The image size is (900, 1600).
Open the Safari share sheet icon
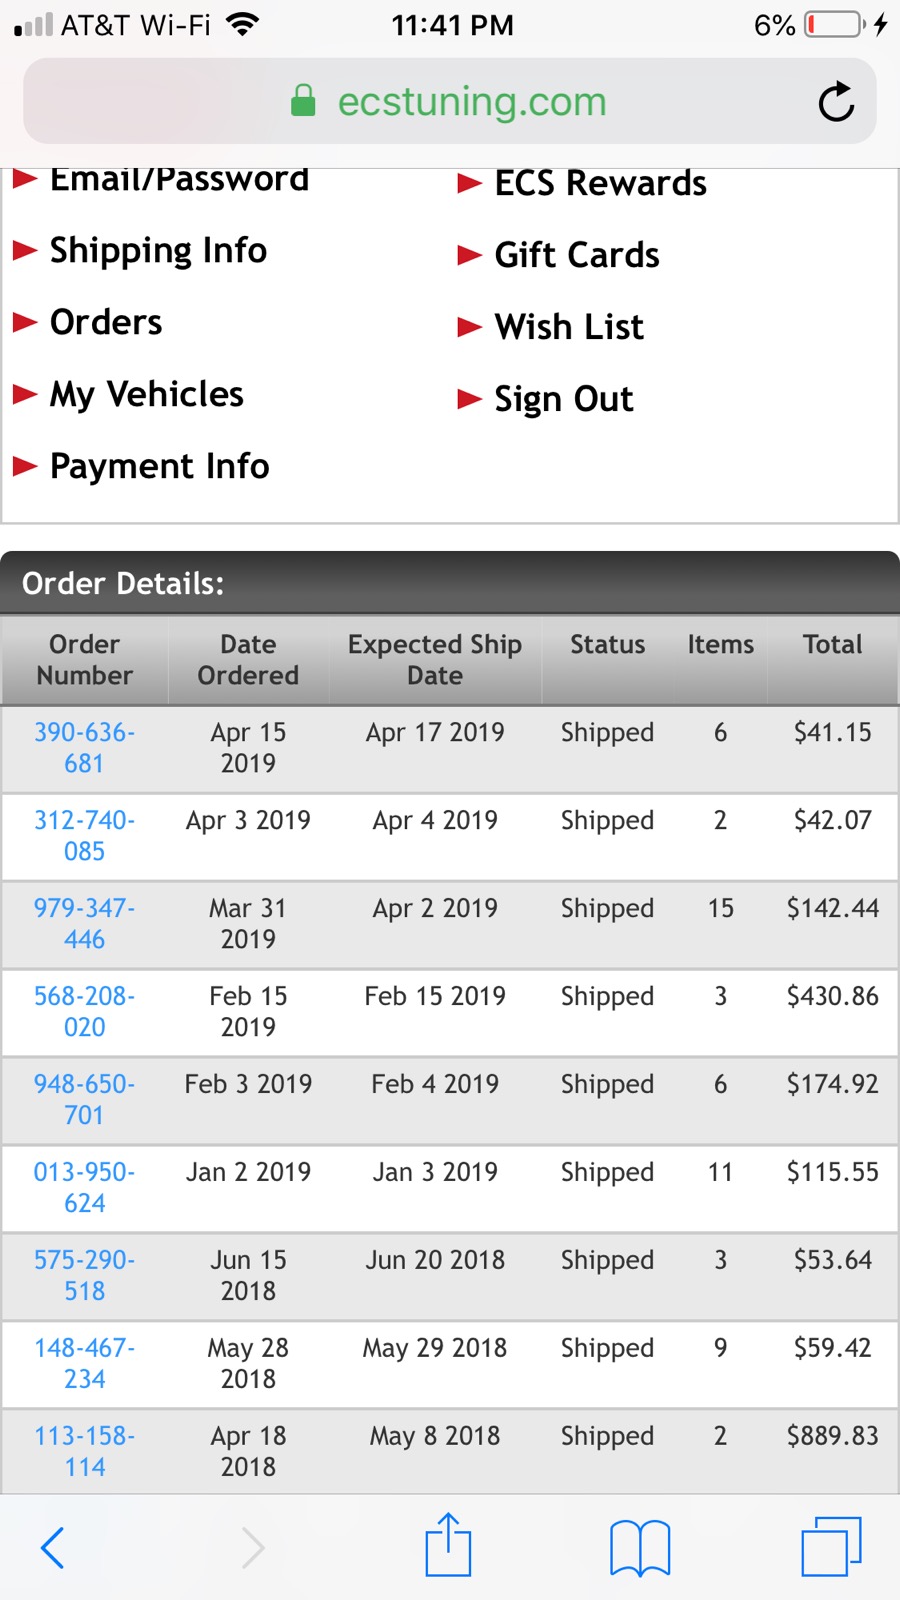pos(448,1545)
